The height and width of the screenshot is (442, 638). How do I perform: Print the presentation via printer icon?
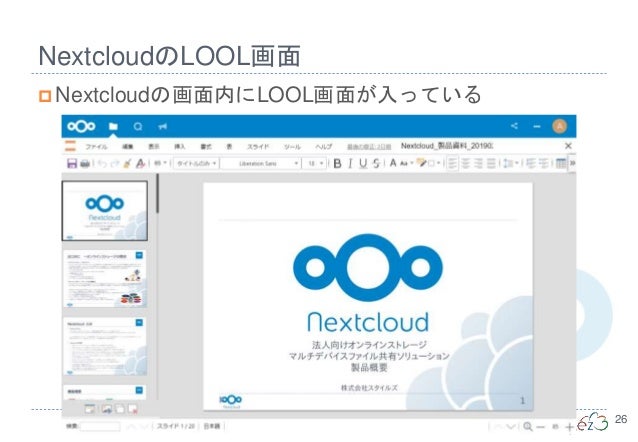point(85,163)
